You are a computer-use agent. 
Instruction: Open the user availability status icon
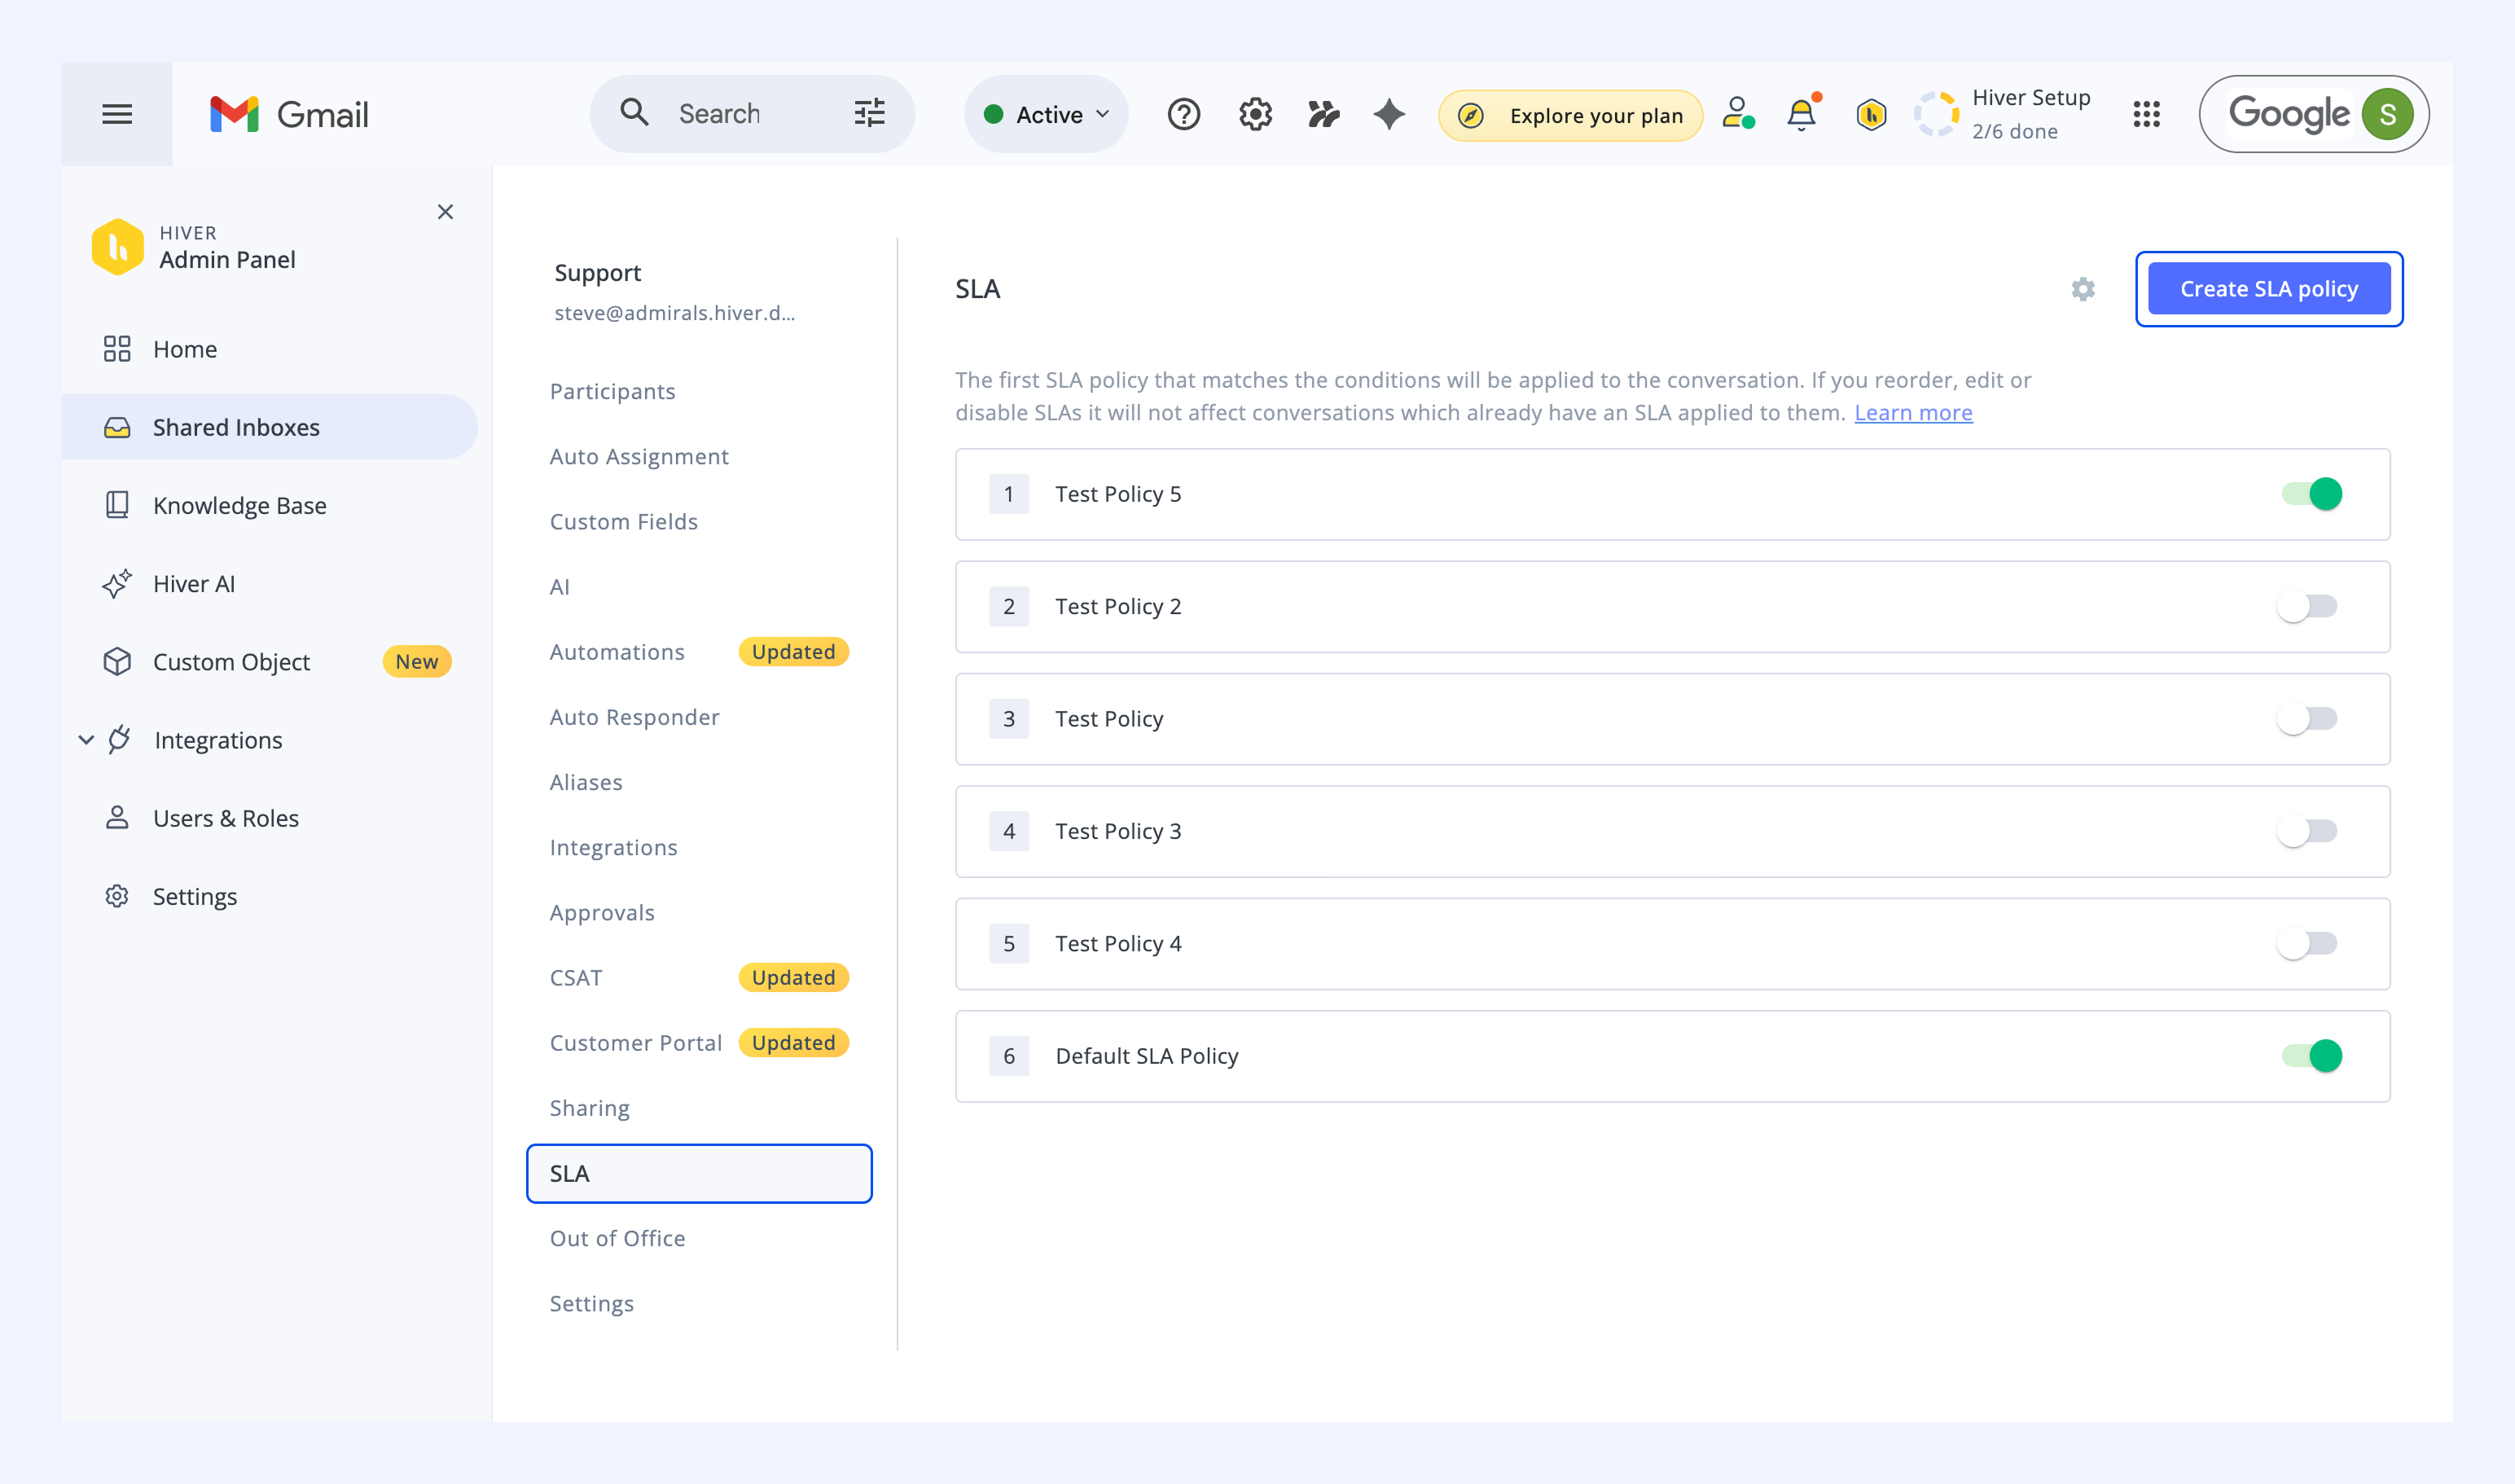(x=1738, y=113)
